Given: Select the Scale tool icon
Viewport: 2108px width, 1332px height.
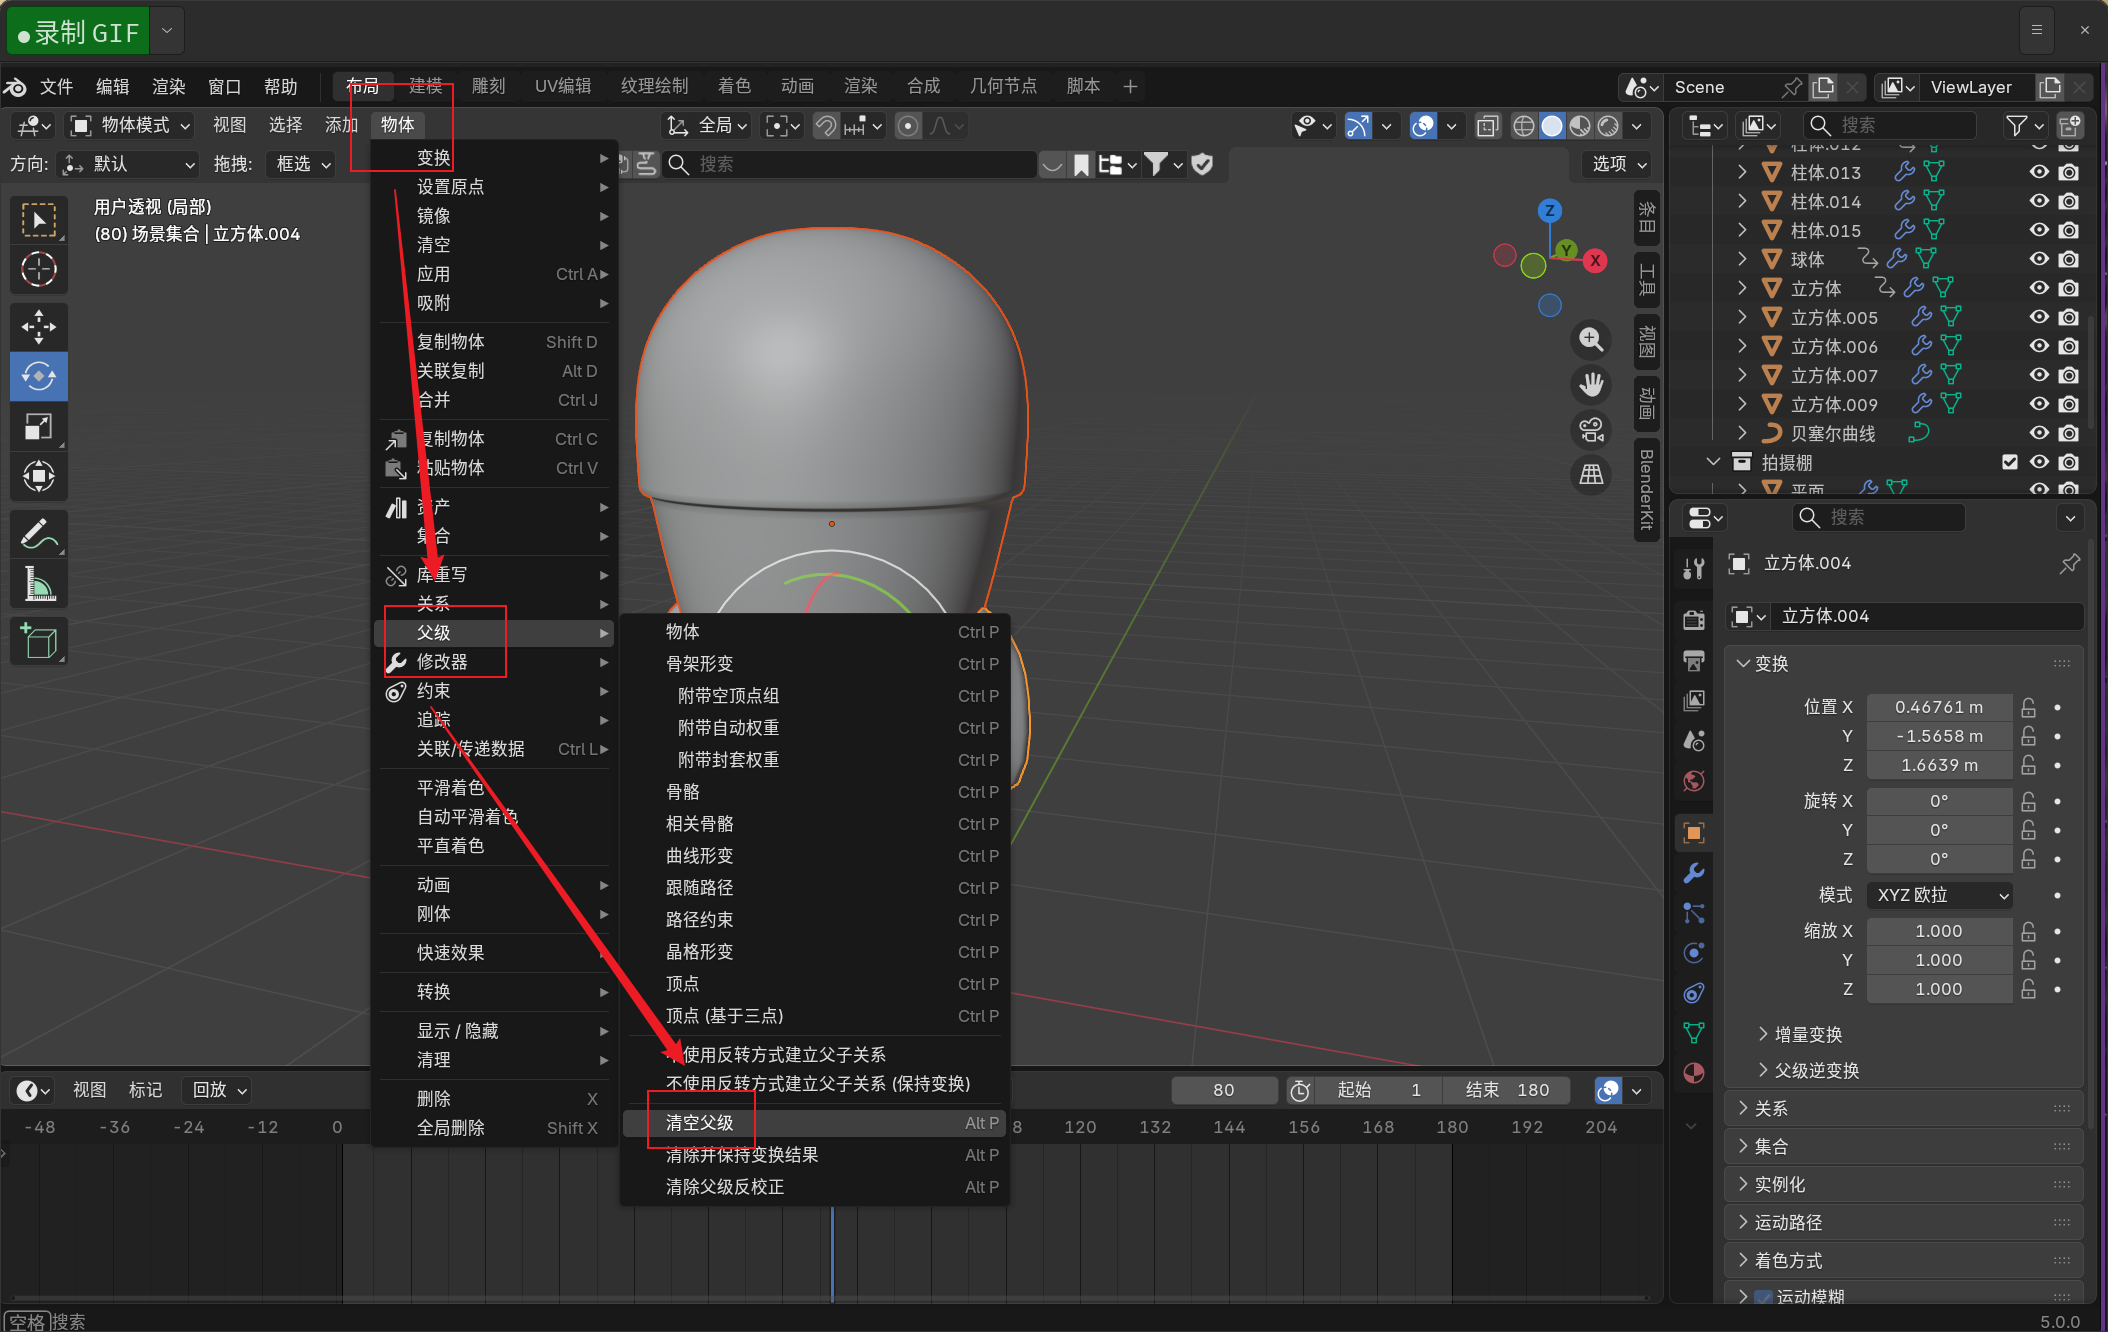Looking at the screenshot, I should (x=39, y=427).
